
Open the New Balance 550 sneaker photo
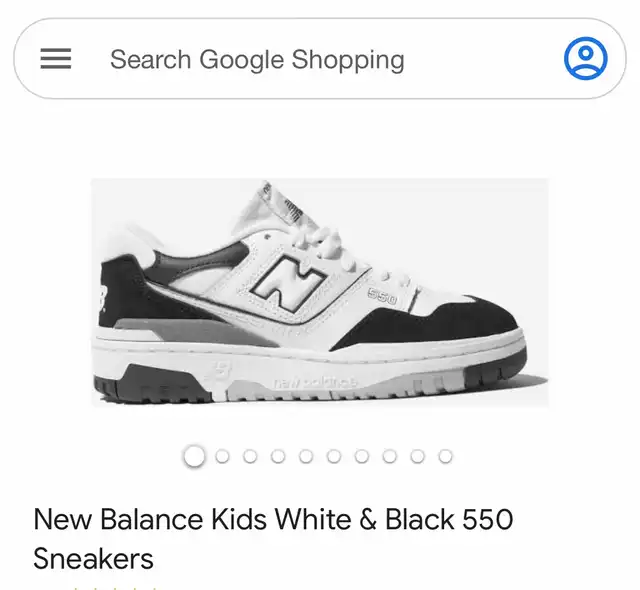[320, 292]
